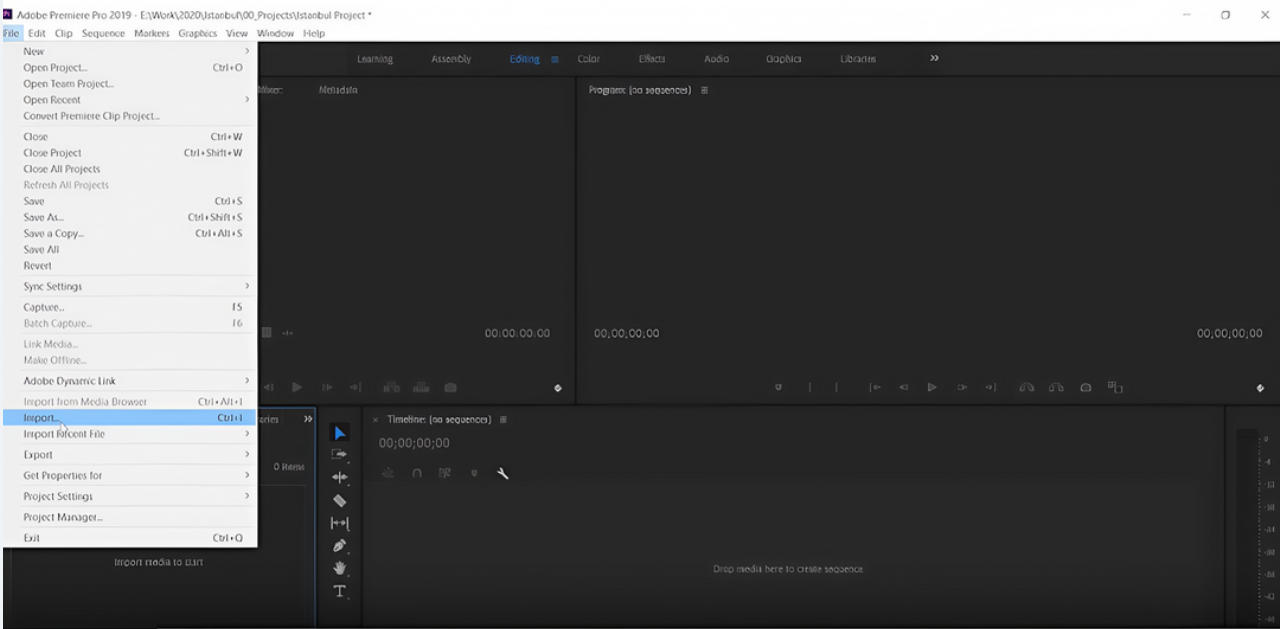This screenshot has width=1280, height=629.
Task: Select the Razor tool
Action: (339, 500)
